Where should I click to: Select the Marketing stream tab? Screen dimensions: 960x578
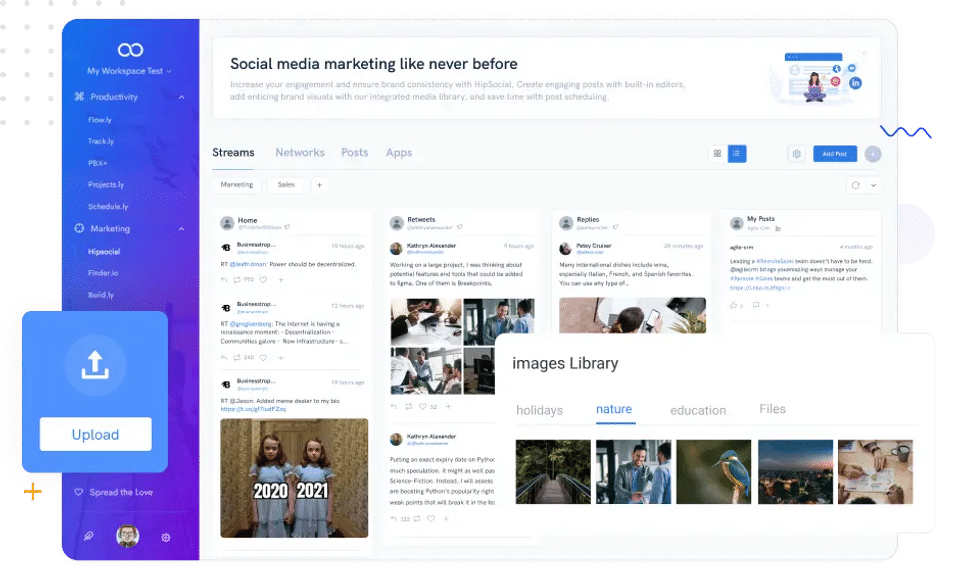[237, 185]
